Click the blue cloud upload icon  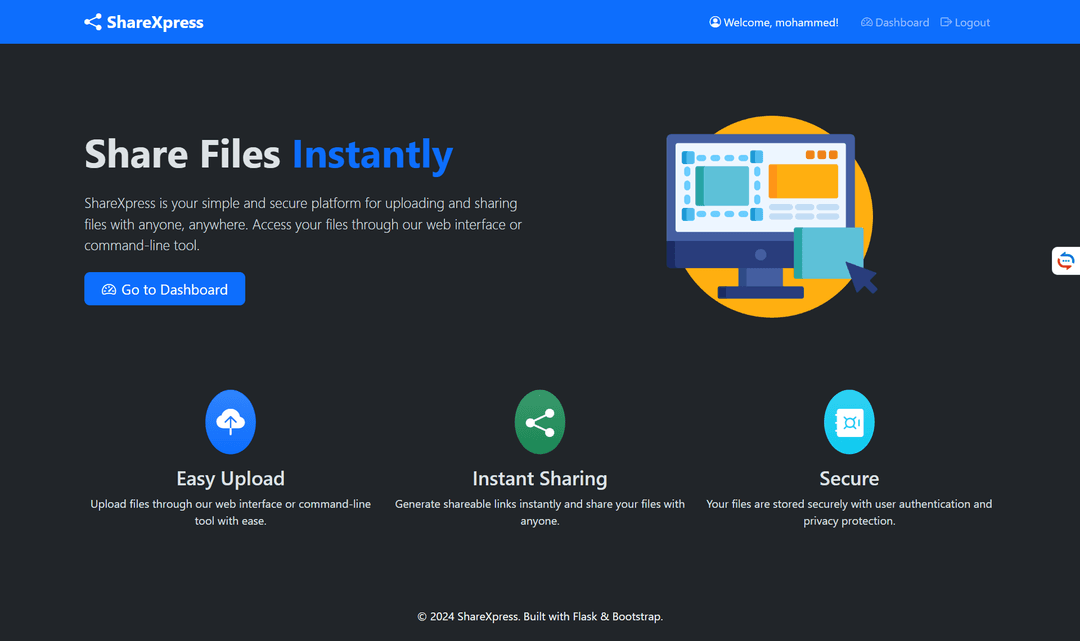click(230, 422)
